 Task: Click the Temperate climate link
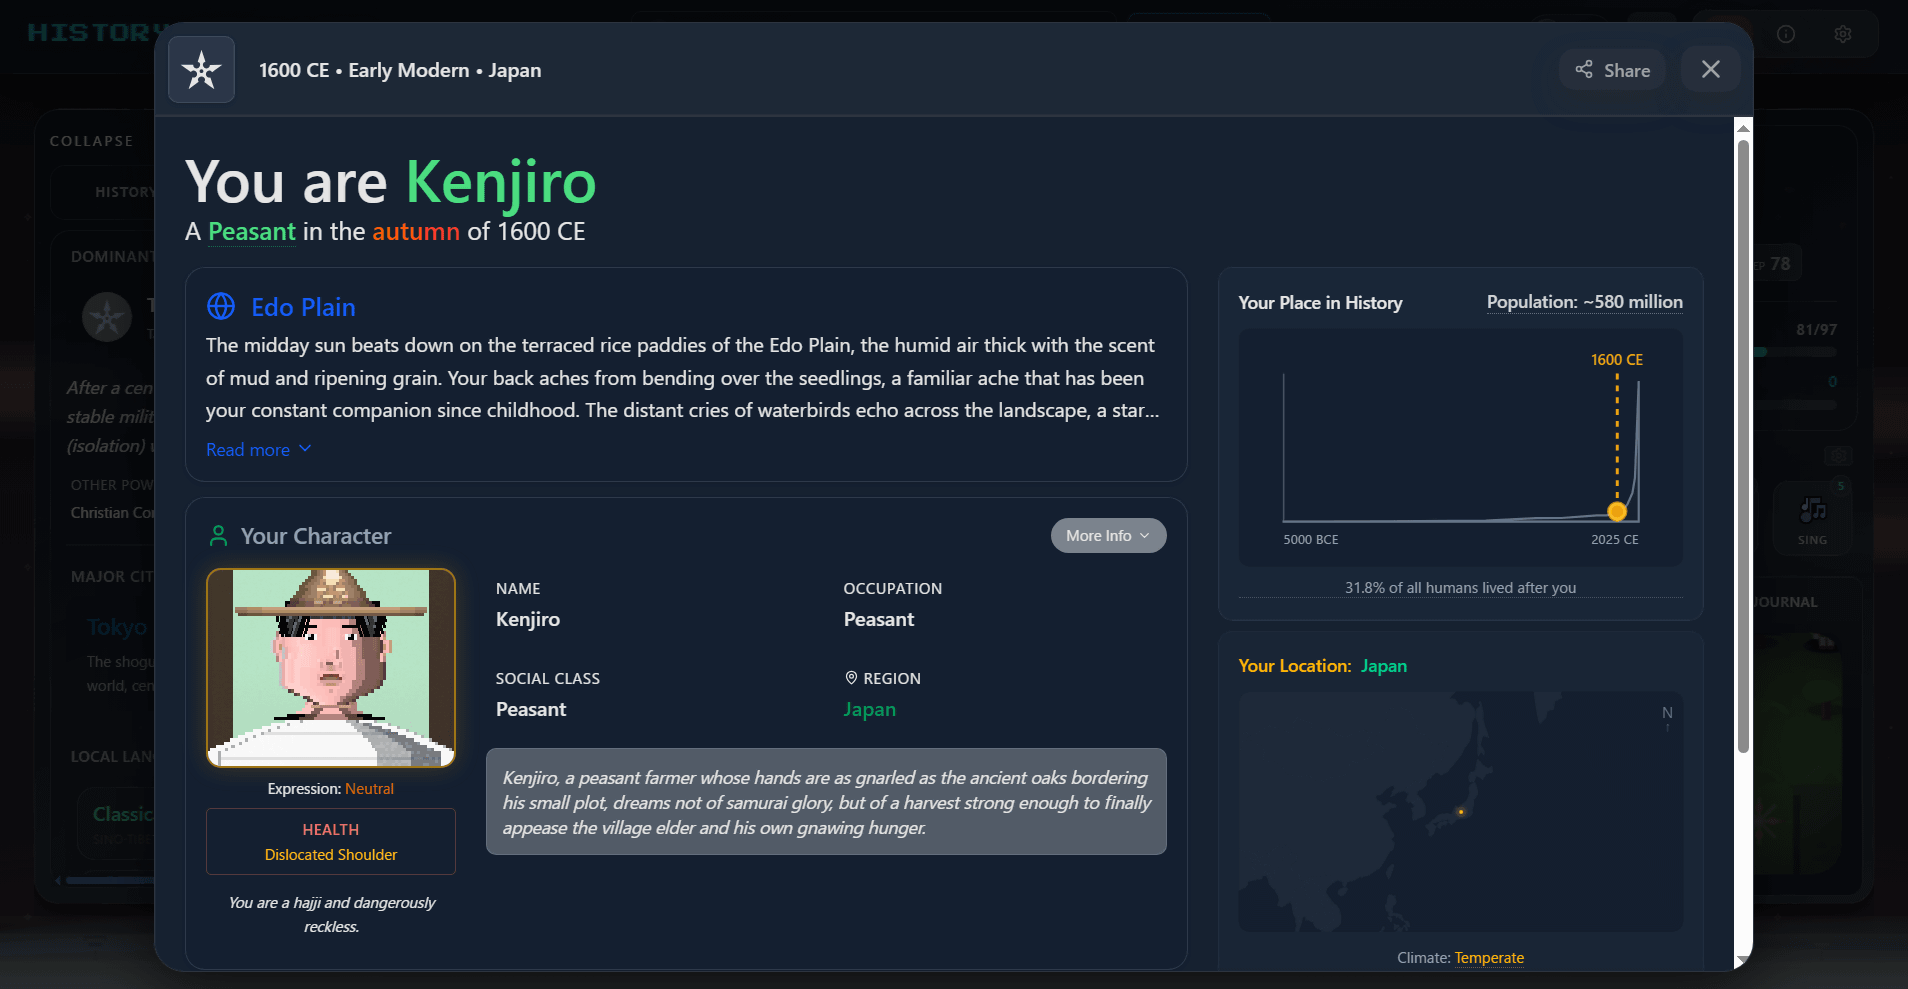pyautogui.click(x=1489, y=958)
